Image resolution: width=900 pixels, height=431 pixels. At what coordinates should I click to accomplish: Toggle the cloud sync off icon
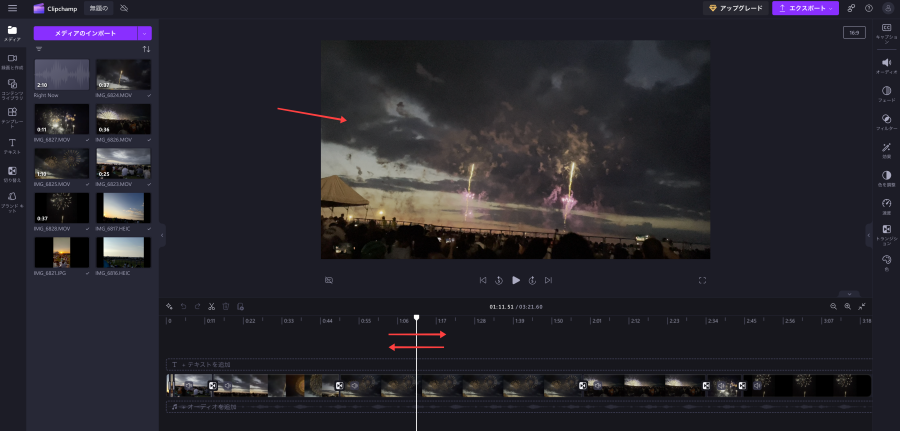124,8
